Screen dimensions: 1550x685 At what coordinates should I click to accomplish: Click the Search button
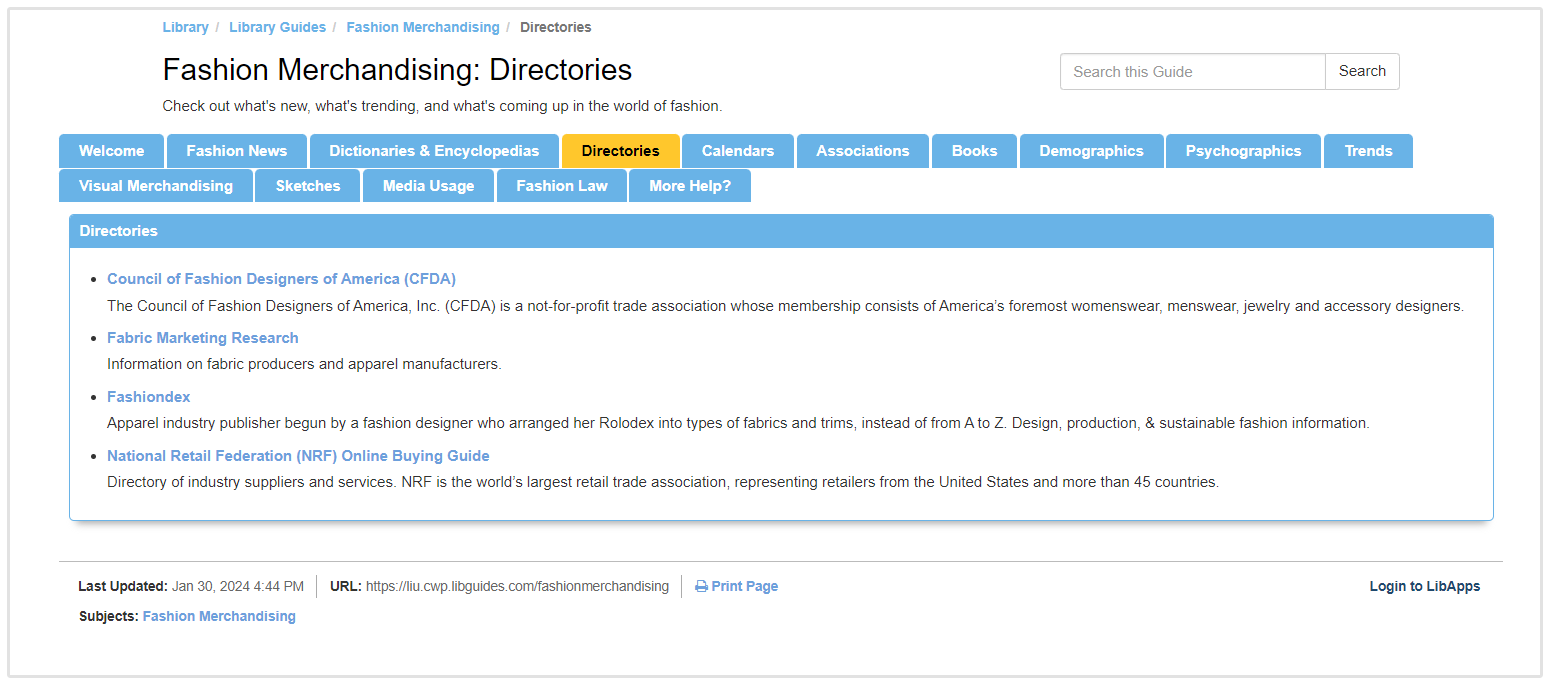pyautogui.click(x=1361, y=72)
